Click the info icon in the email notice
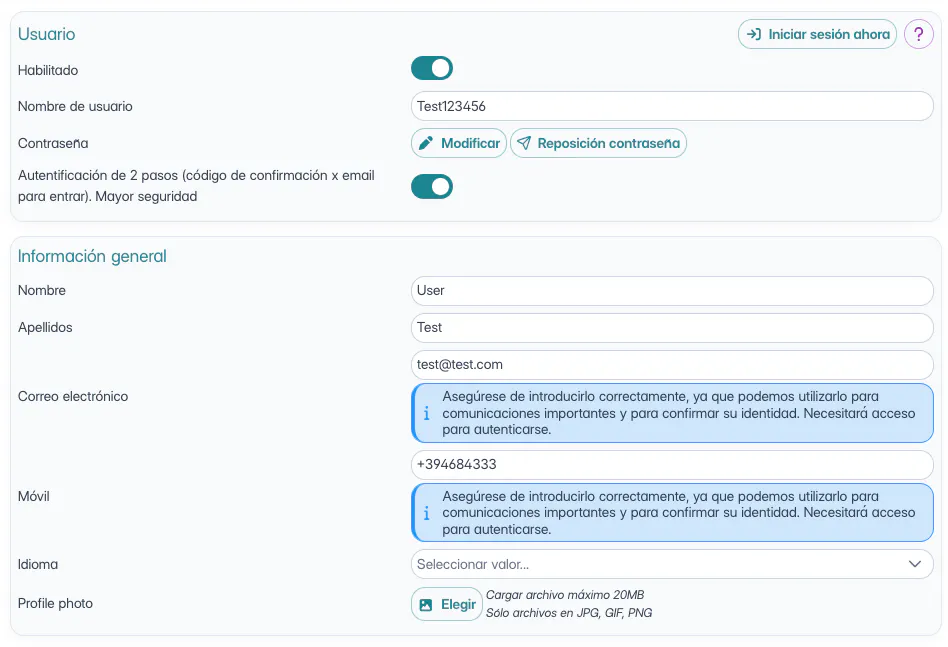Viewport: 948px width, 647px height. (x=427, y=412)
